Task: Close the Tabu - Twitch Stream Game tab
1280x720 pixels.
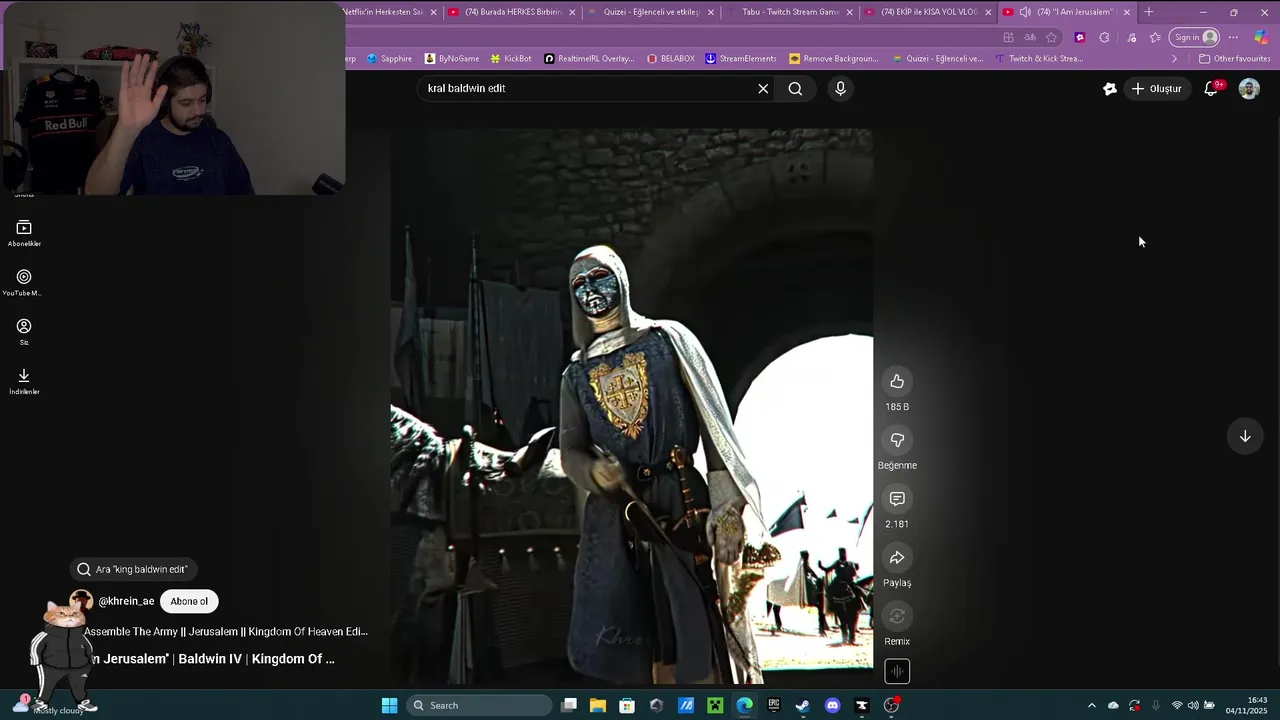Action: [850, 12]
